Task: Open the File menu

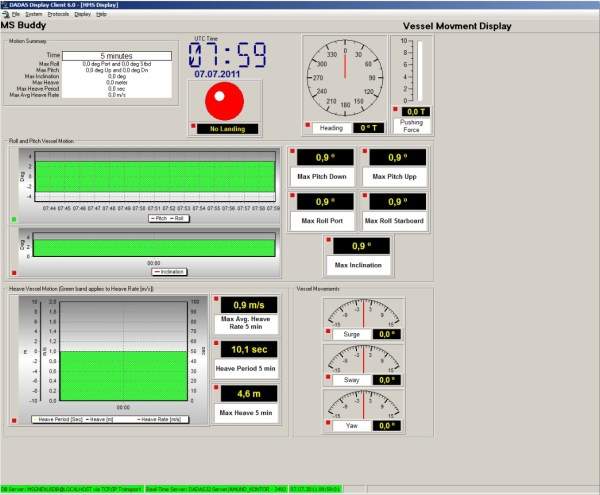Action: tap(15, 14)
